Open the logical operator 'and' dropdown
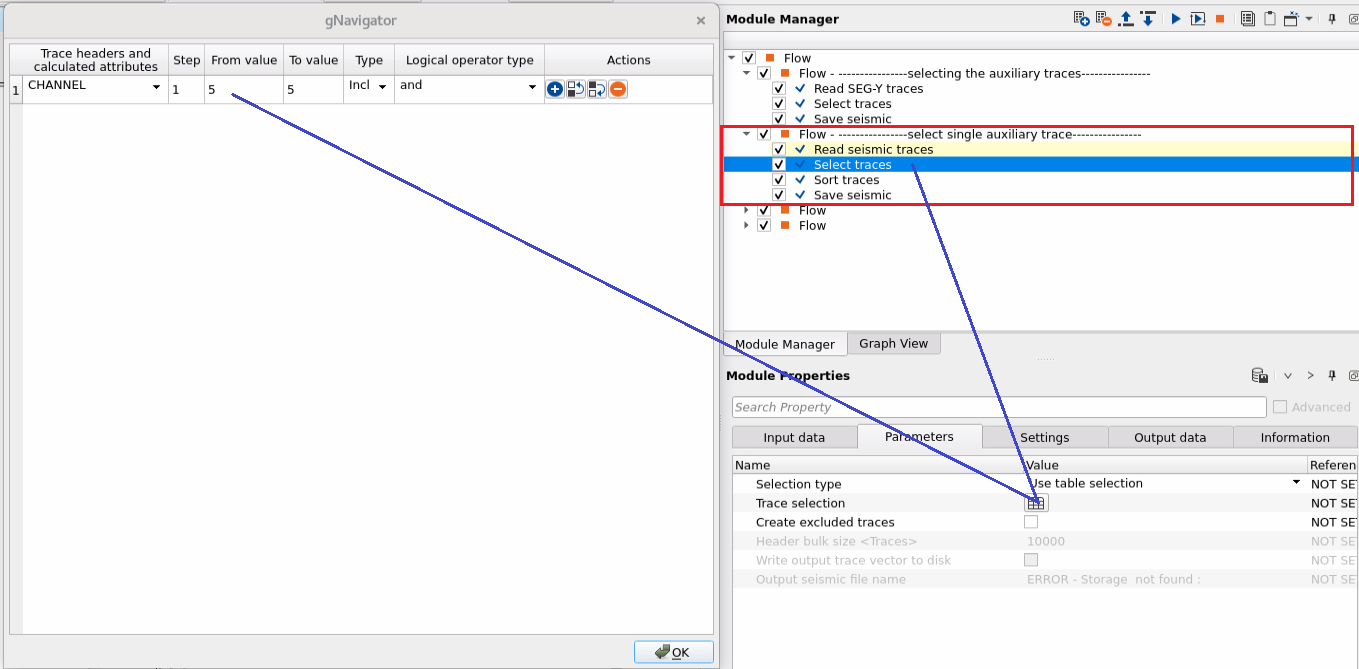1359x669 pixels. coord(532,88)
